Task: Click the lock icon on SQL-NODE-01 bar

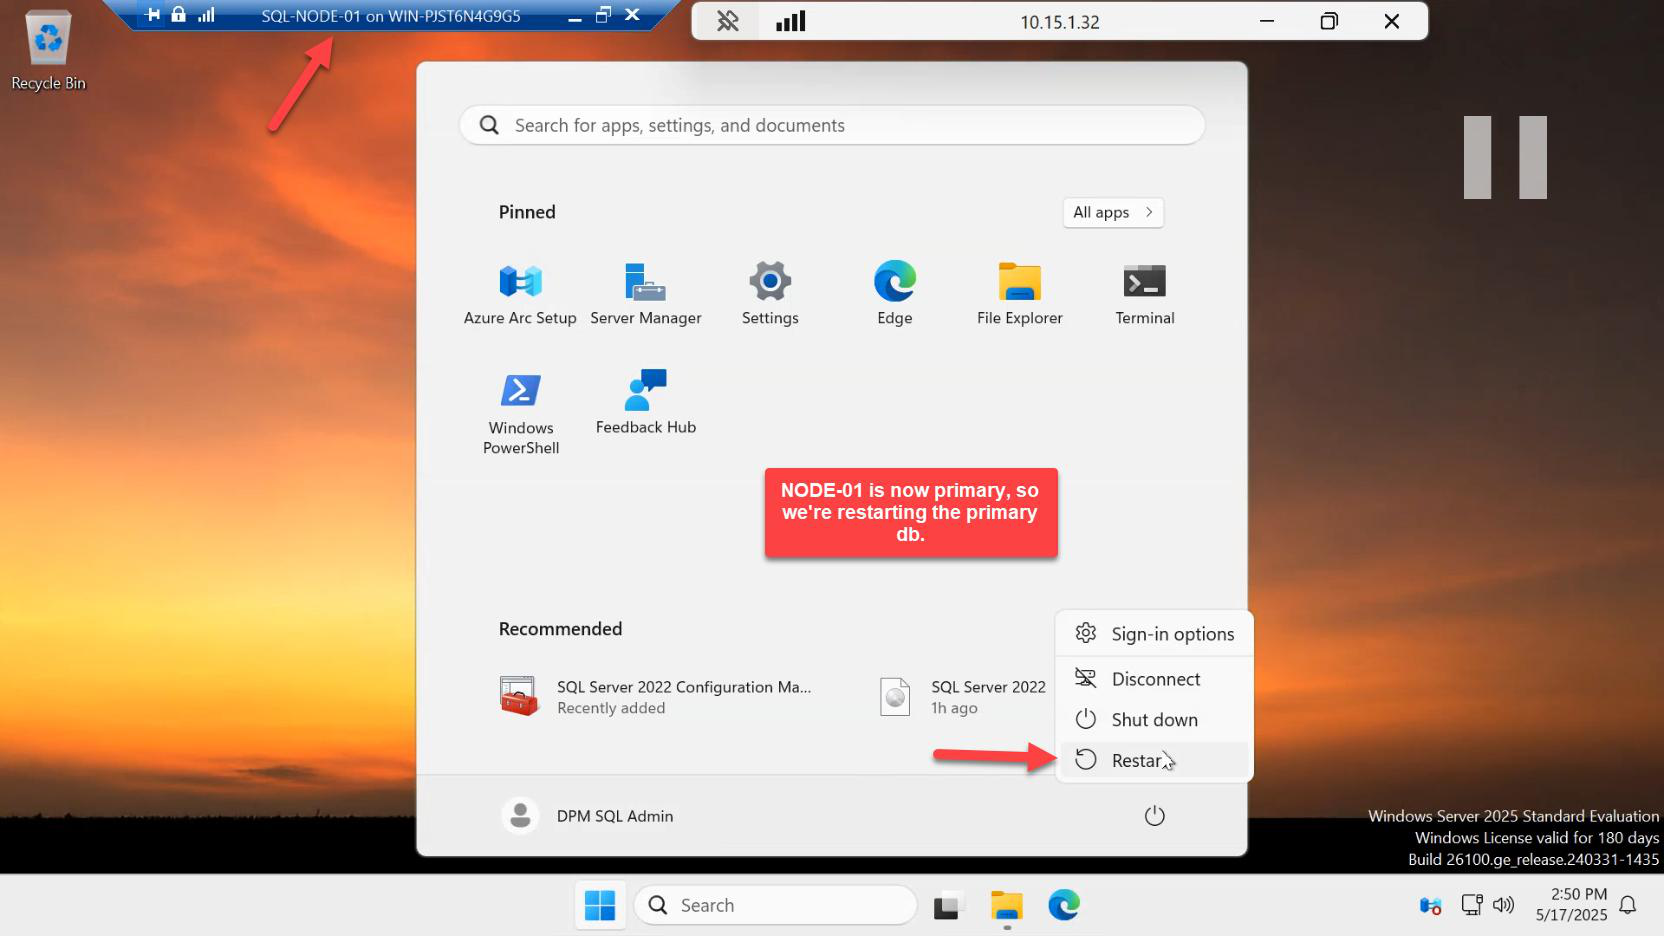Action: [178, 15]
